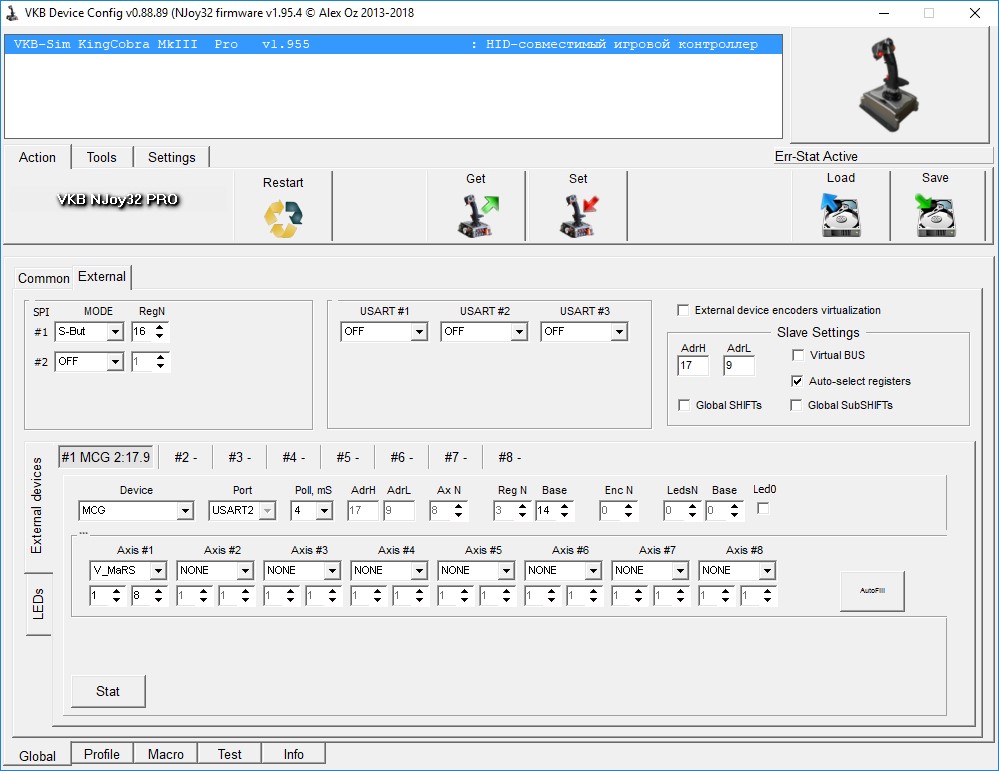Click the AutoFill button

coord(872,591)
